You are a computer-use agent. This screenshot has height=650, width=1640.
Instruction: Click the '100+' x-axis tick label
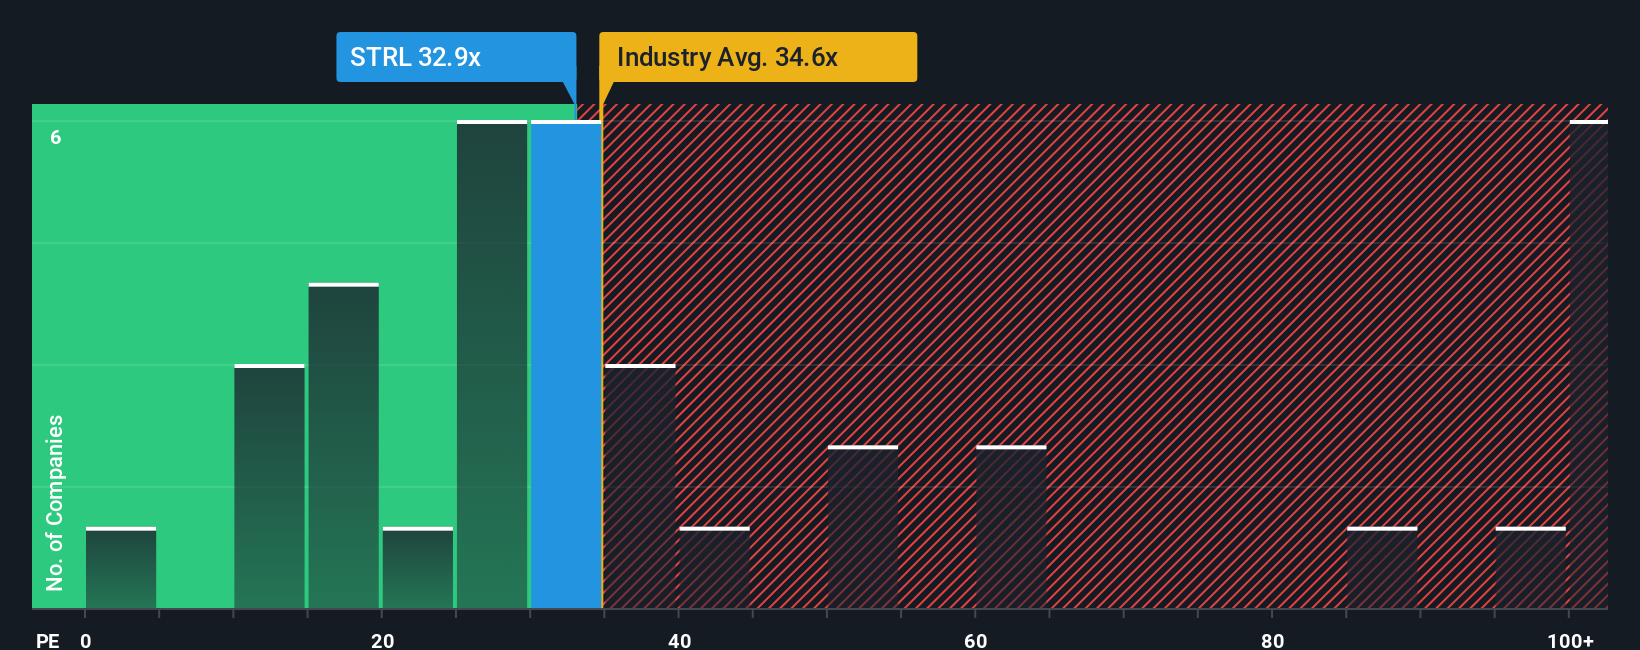(1570, 641)
